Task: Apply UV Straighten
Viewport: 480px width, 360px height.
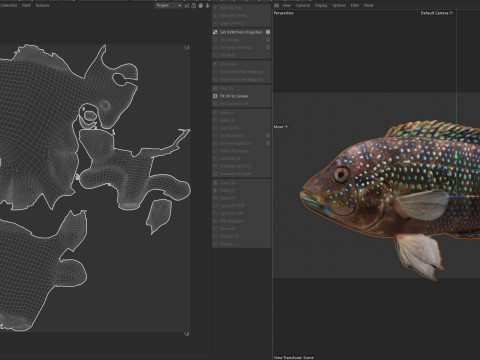Action: pos(238,136)
